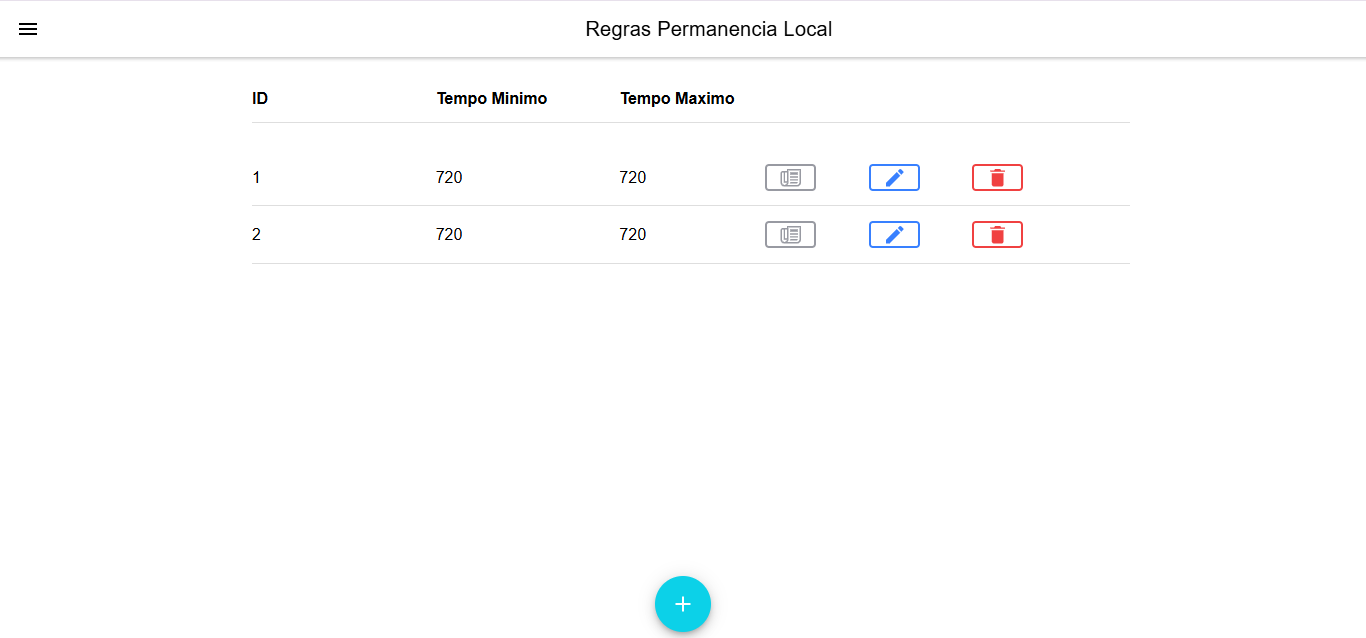The image size is (1366, 638).
Task: Edit rule 1 with the pencil icon
Action: pos(894,177)
